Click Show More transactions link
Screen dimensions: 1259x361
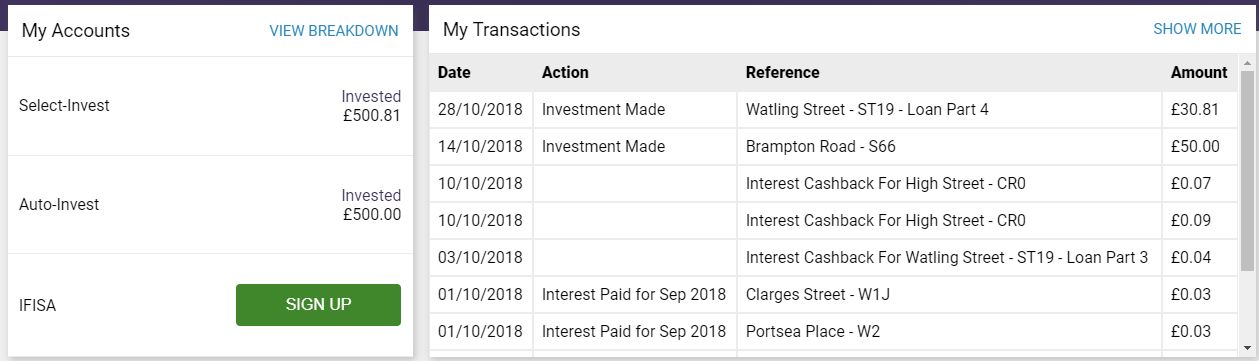tap(1197, 29)
